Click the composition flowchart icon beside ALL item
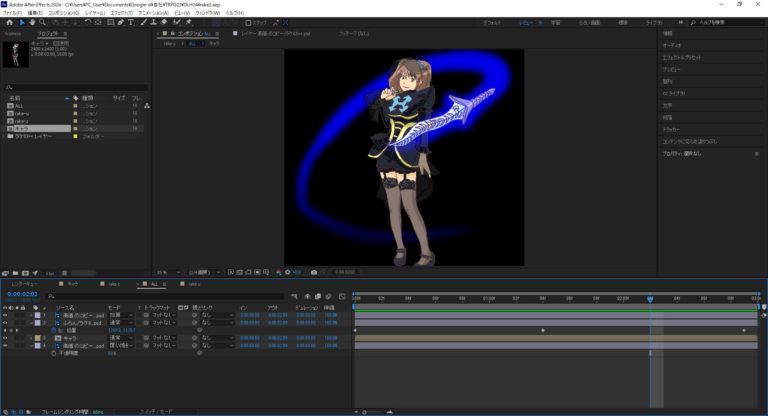The width and height of the screenshot is (768, 416). pos(147,106)
